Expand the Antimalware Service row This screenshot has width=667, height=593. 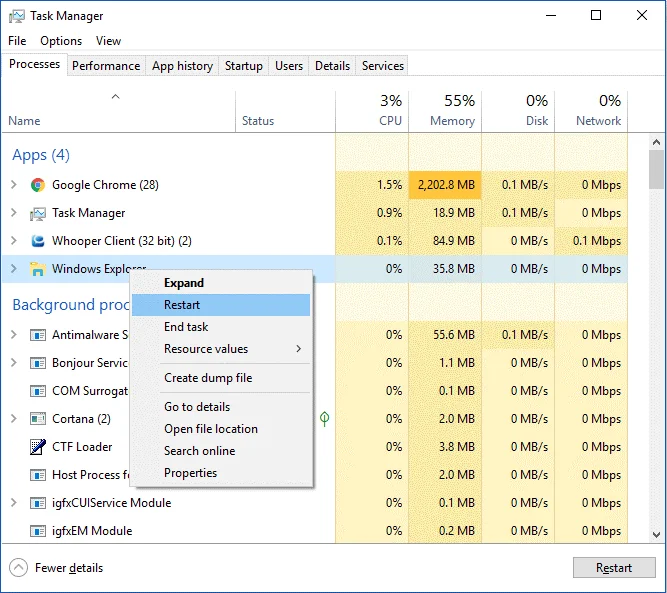coord(14,335)
